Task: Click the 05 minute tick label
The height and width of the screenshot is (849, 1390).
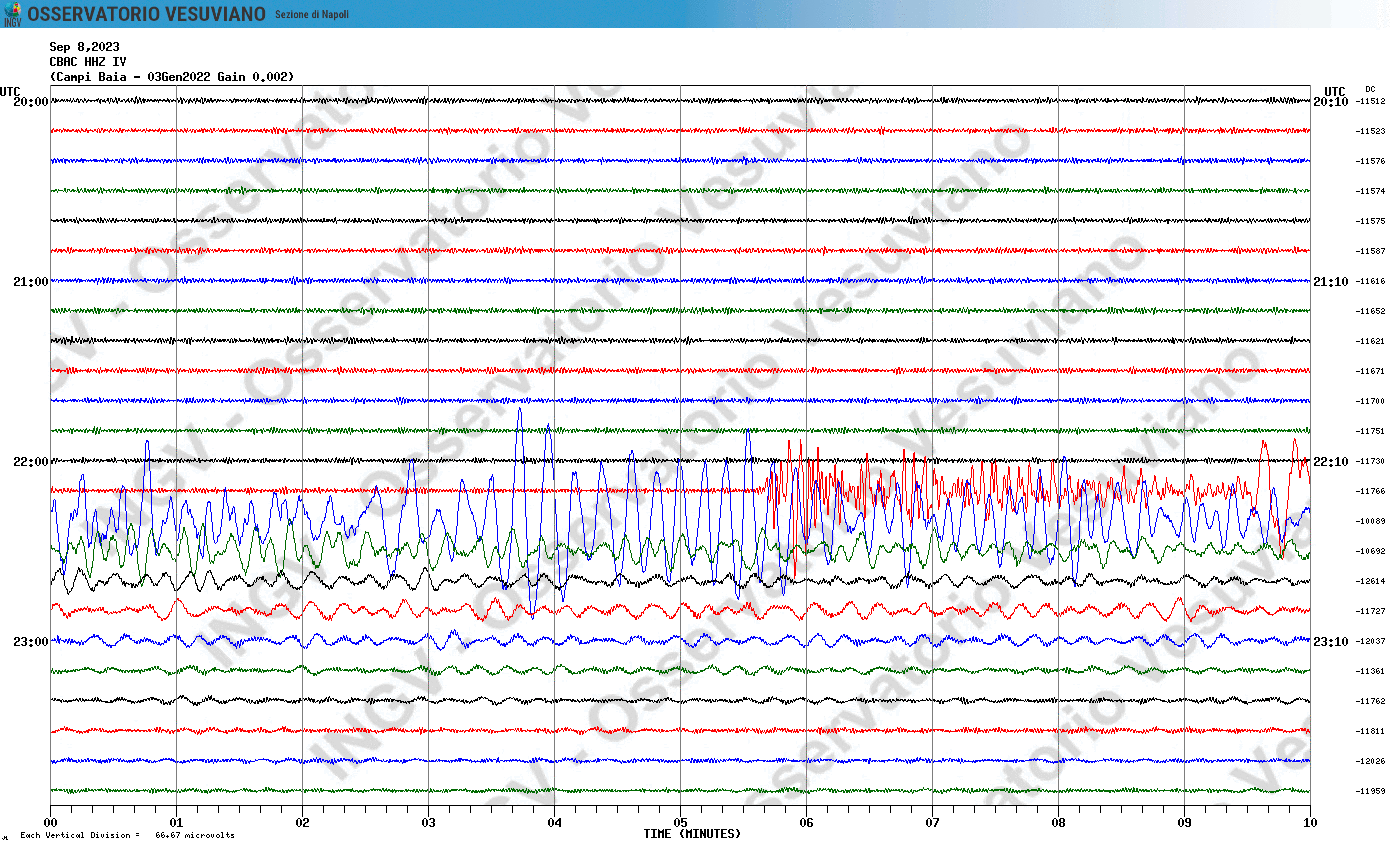Action: (x=680, y=823)
